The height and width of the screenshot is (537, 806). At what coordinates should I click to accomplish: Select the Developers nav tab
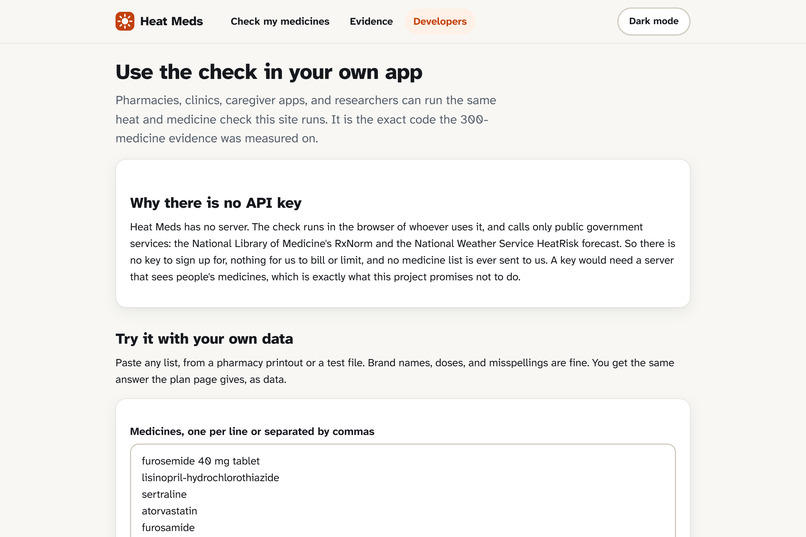(440, 21)
